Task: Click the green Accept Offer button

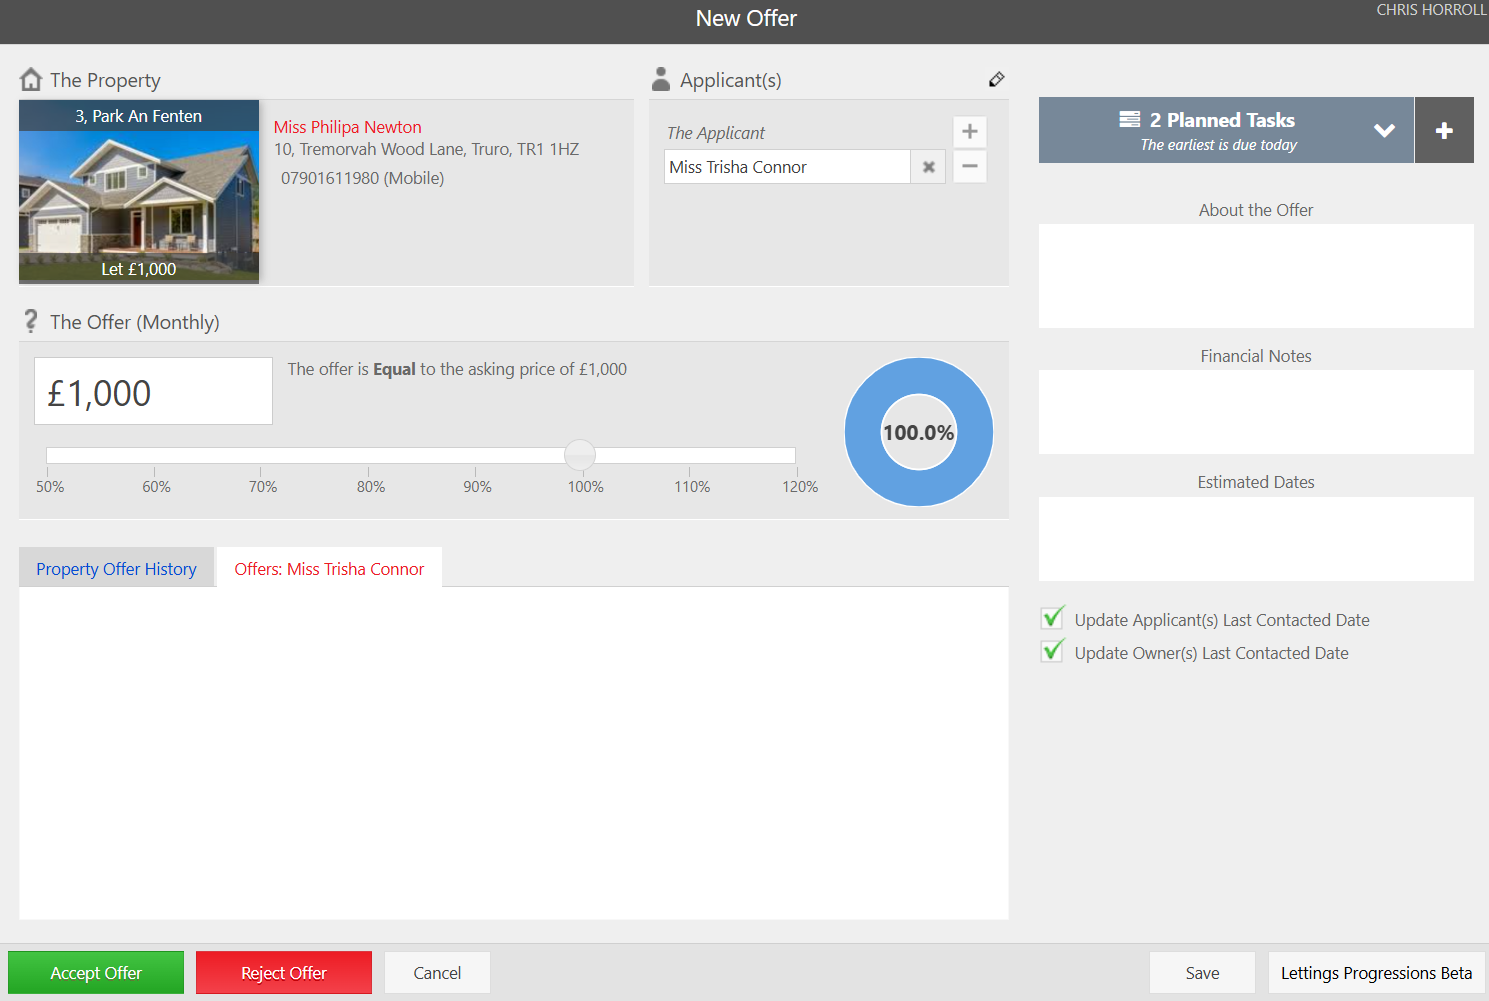Action: 96,972
